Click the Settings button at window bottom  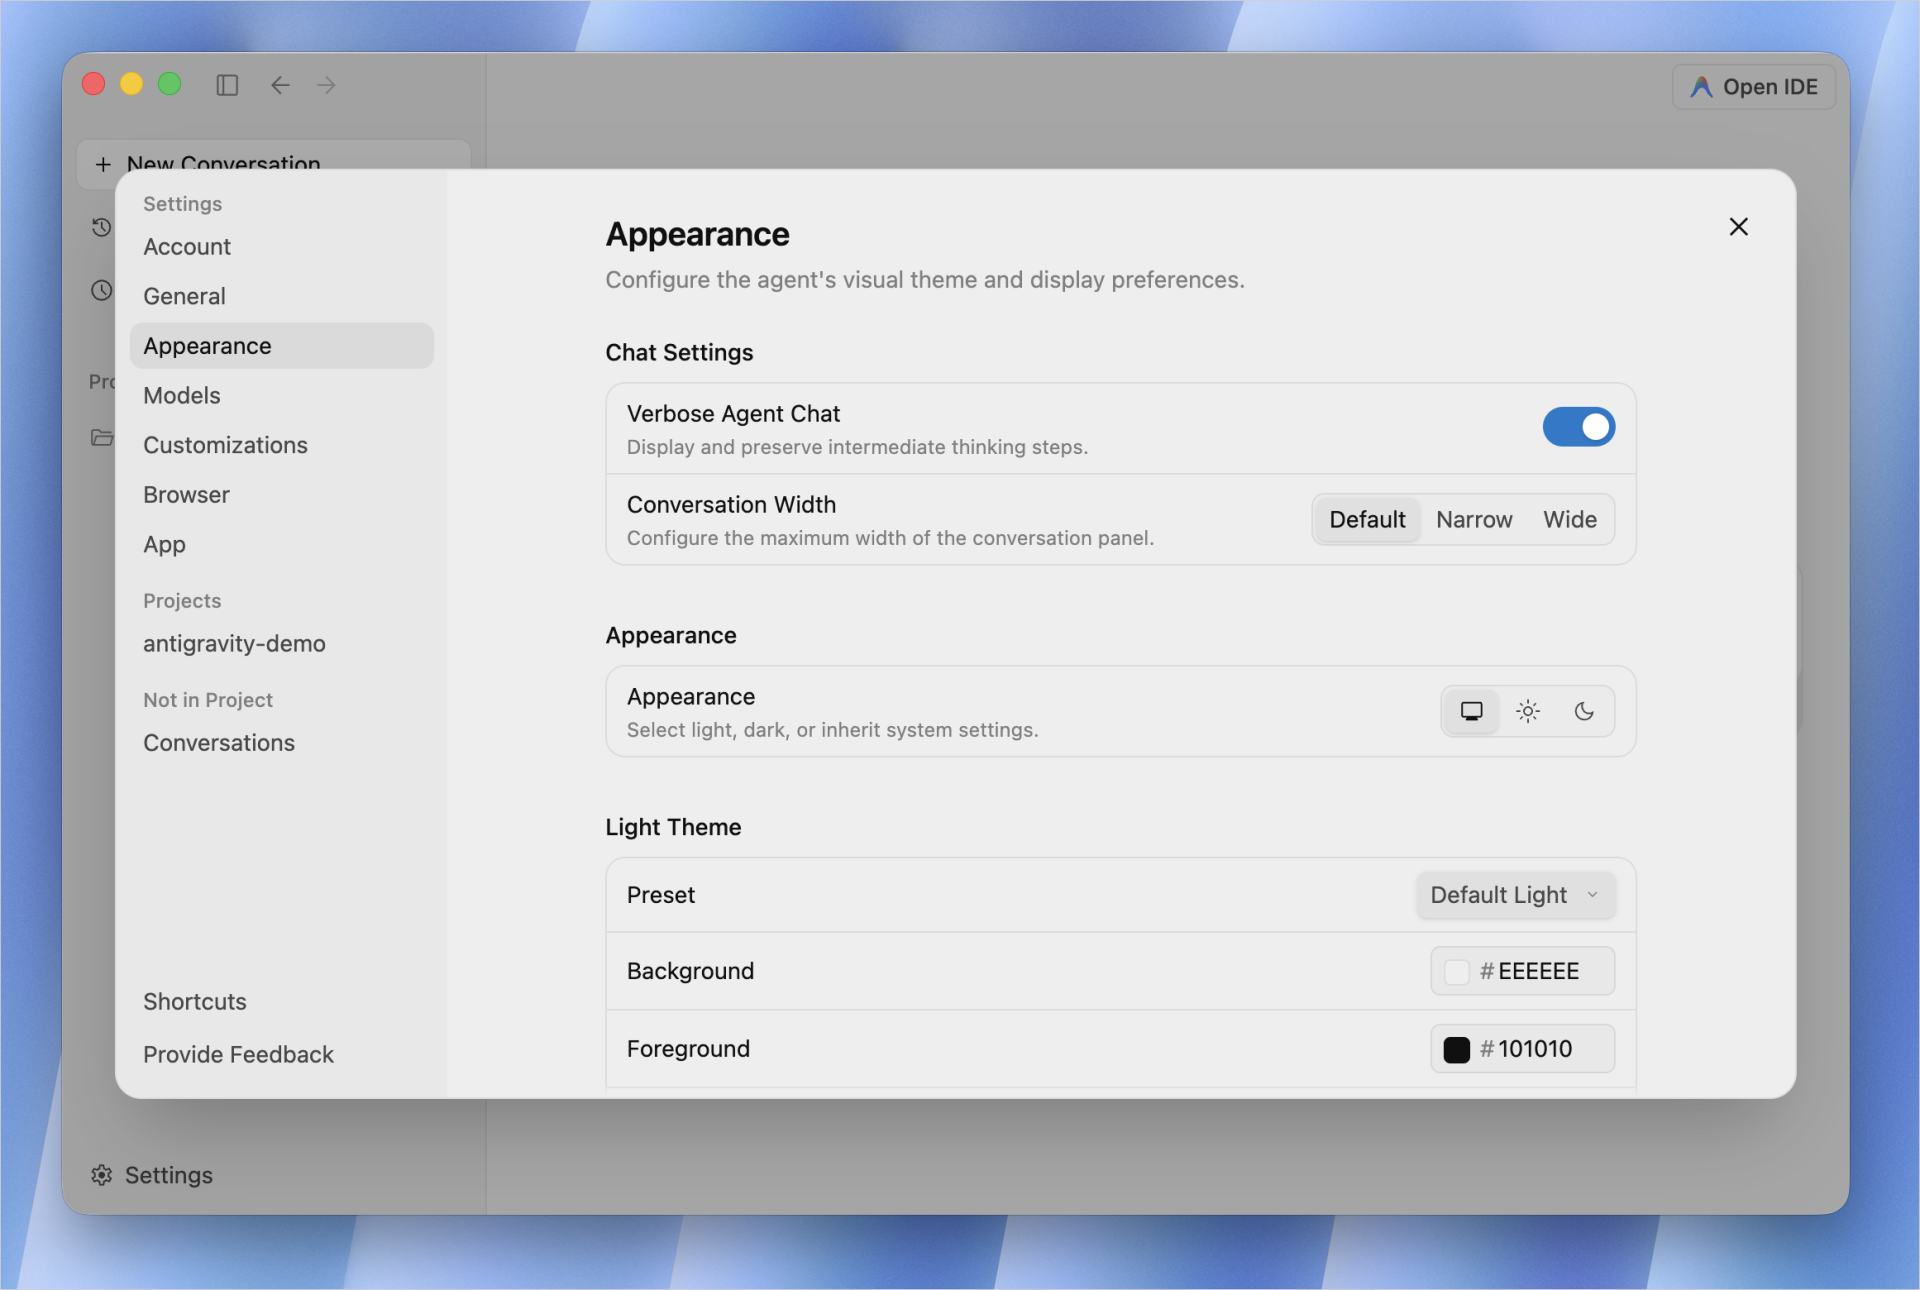pyautogui.click(x=152, y=1175)
